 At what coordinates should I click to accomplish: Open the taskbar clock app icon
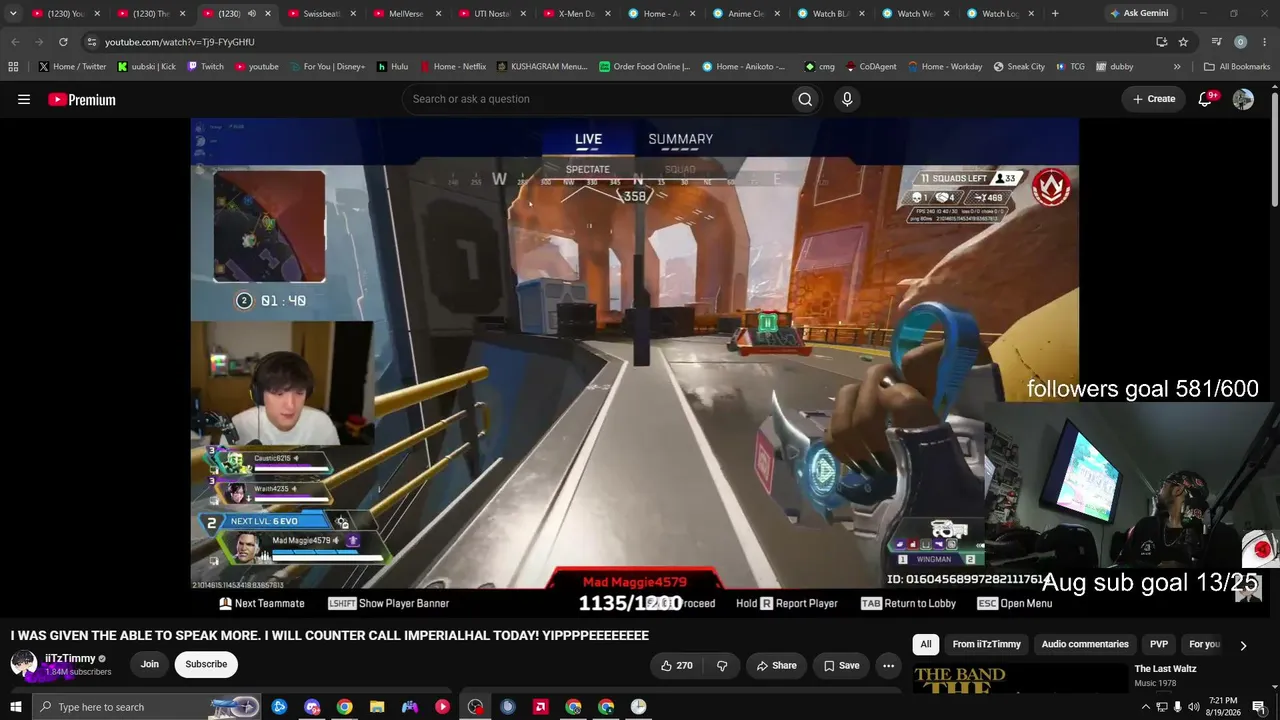(x=638, y=707)
